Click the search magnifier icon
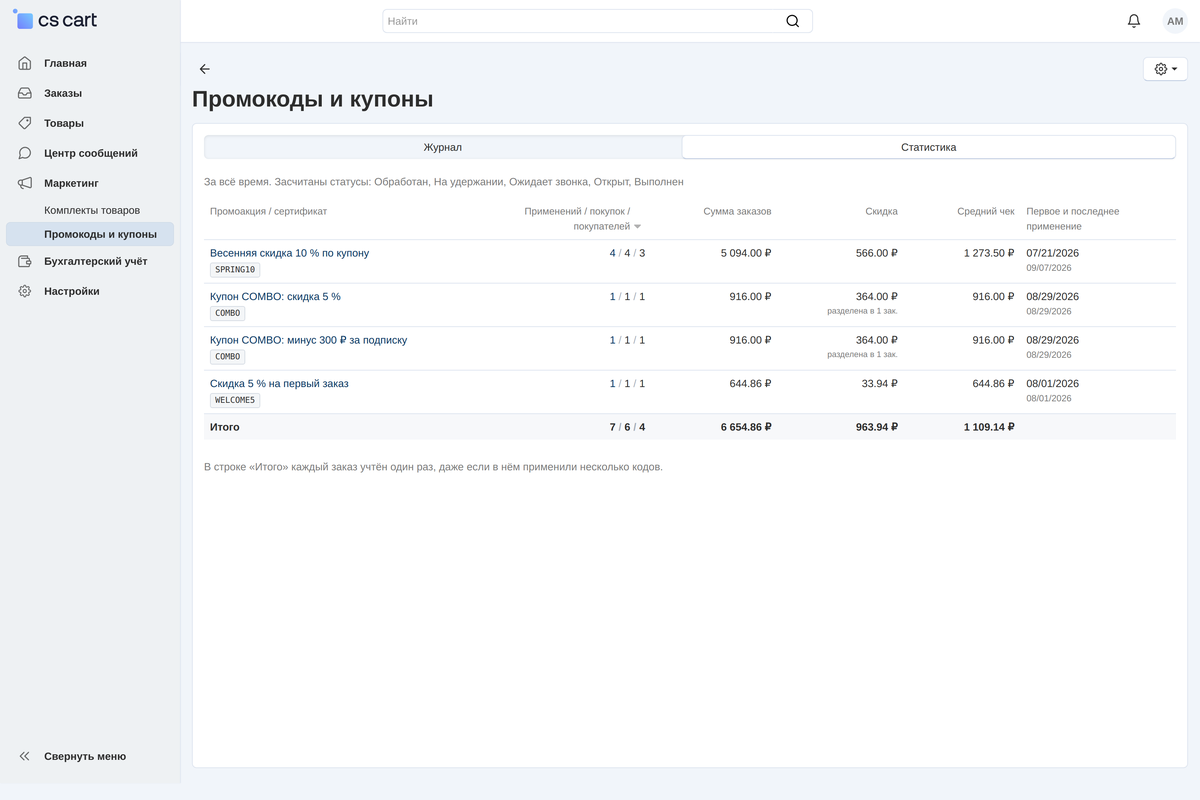Viewport: 1200px width, 800px height. [x=793, y=21]
